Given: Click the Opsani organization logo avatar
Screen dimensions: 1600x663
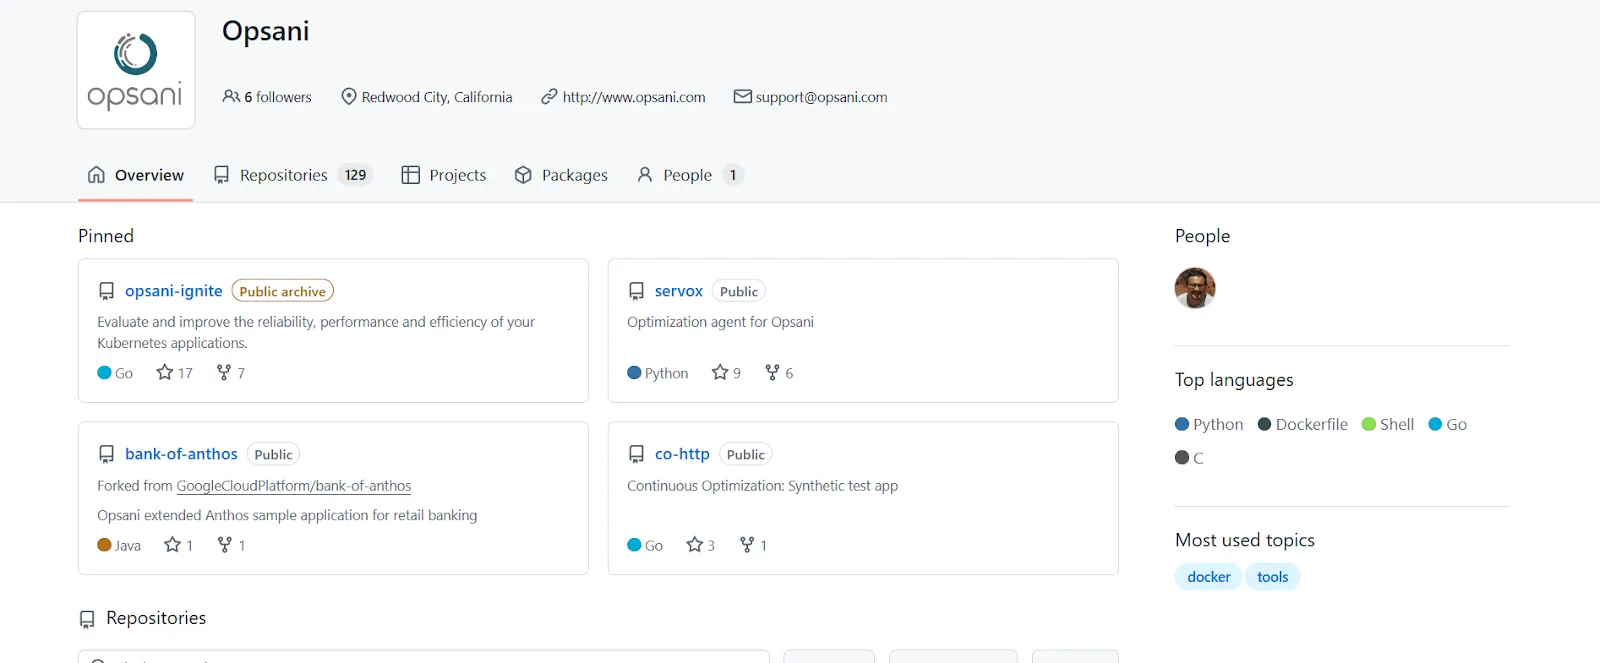Looking at the screenshot, I should tap(136, 70).
